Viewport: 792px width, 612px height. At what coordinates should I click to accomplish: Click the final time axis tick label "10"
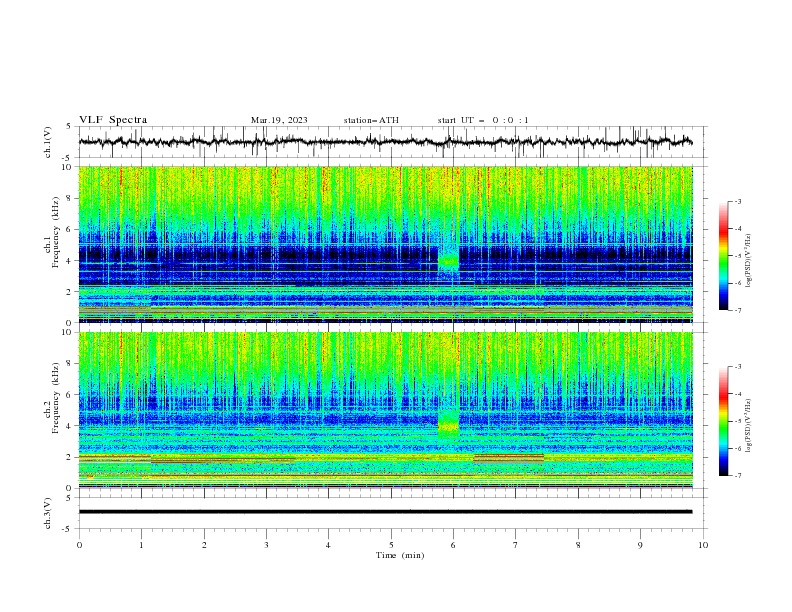tap(703, 545)
